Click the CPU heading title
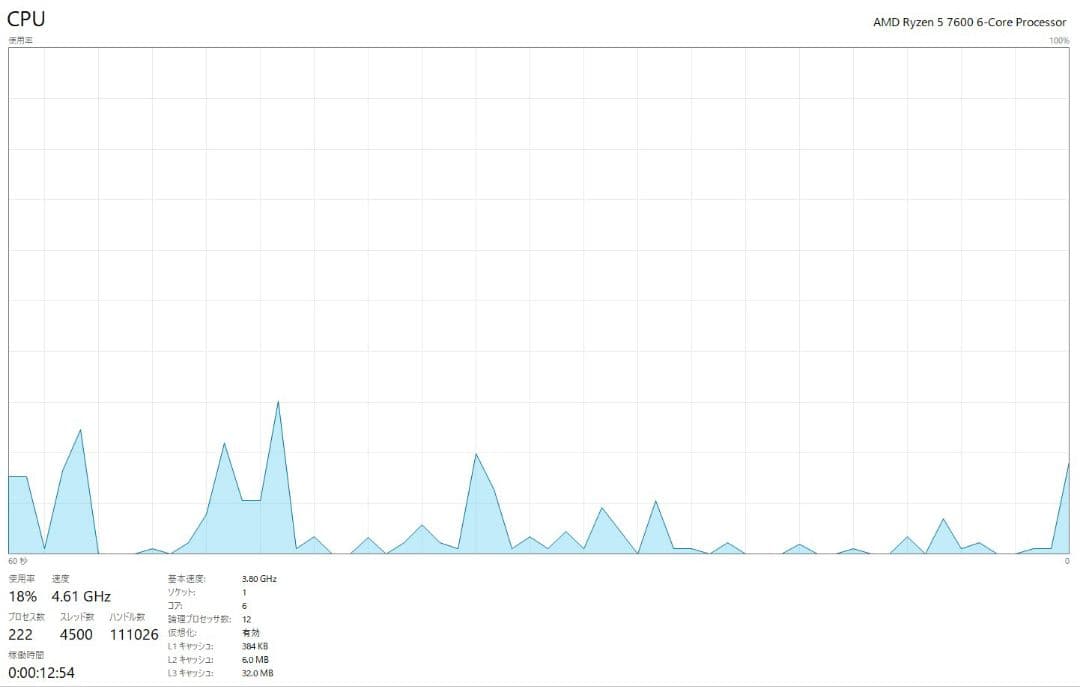Image resolution: width=1080 pixels, height=687 pixels. (x=26, y=19)
